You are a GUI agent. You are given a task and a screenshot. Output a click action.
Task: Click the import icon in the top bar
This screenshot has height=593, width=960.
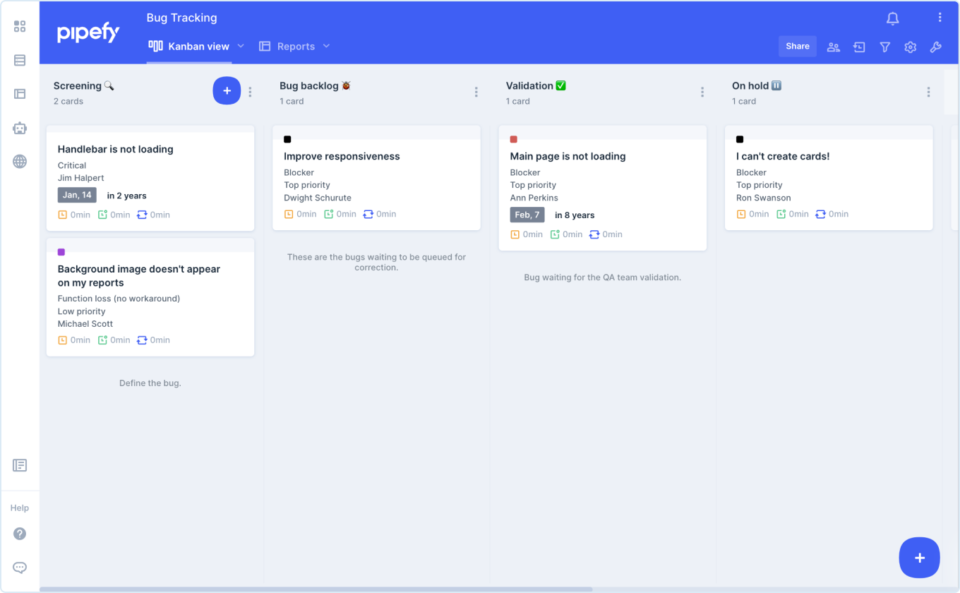point(859,46)
